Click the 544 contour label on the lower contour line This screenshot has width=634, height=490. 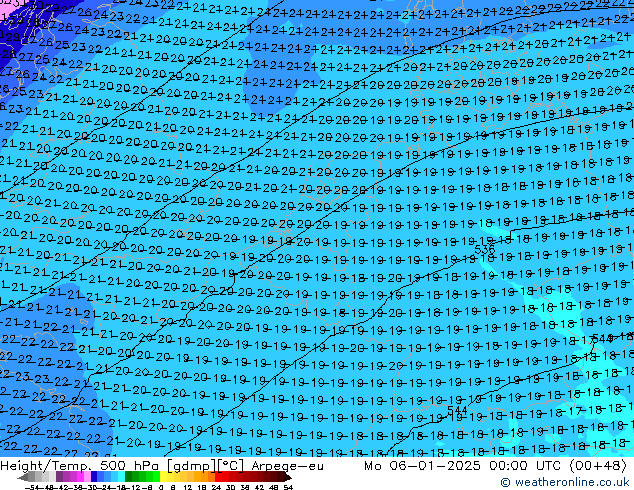click(x=457, y=410)
